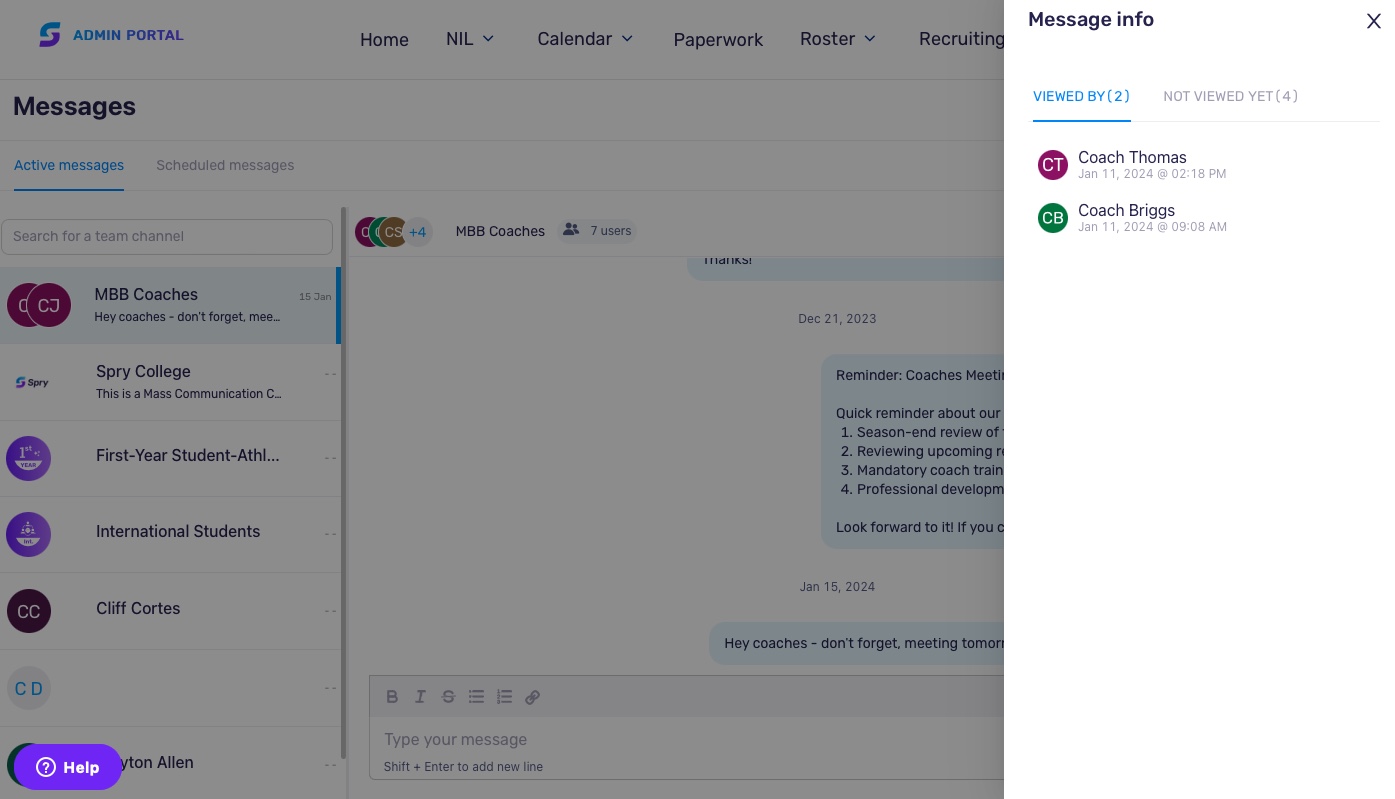
Task: Open the Spry College channel
Action: click(x=170, y=382)
